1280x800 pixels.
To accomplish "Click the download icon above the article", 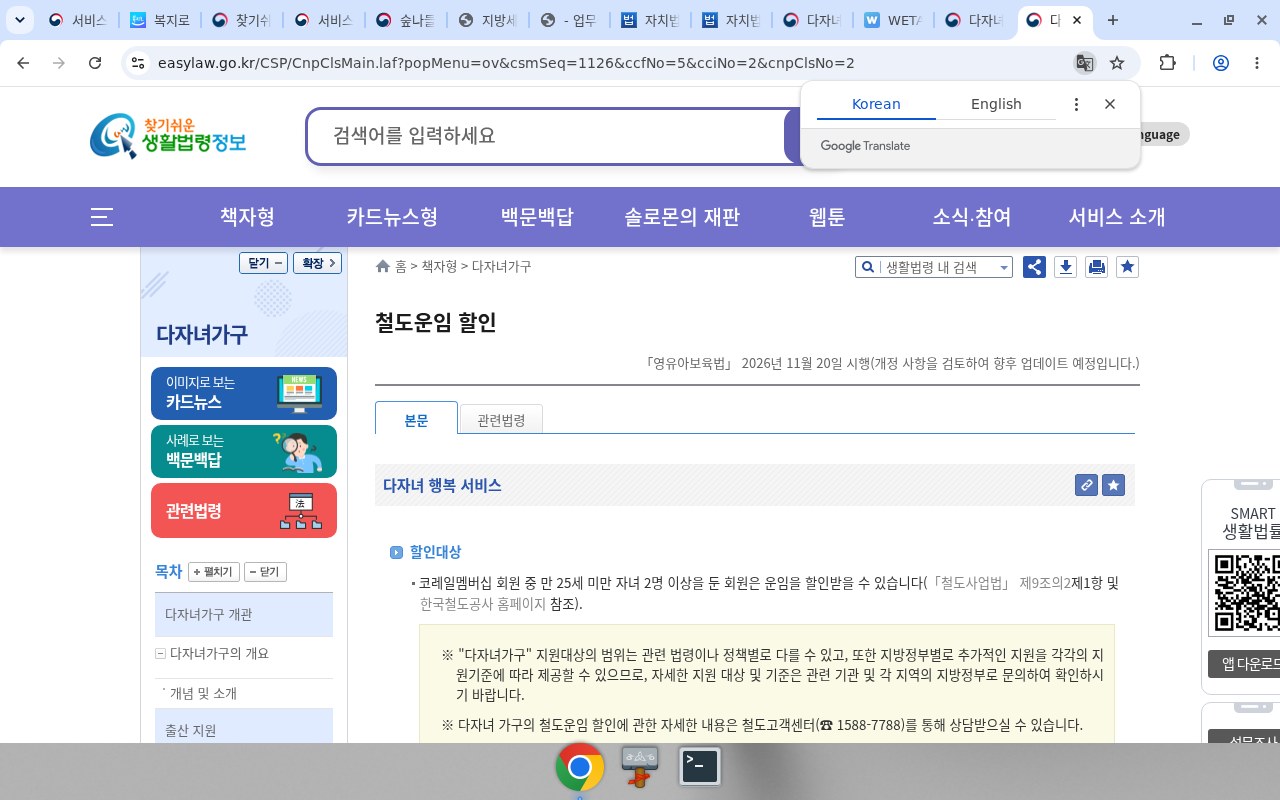I will [1065, 267].
